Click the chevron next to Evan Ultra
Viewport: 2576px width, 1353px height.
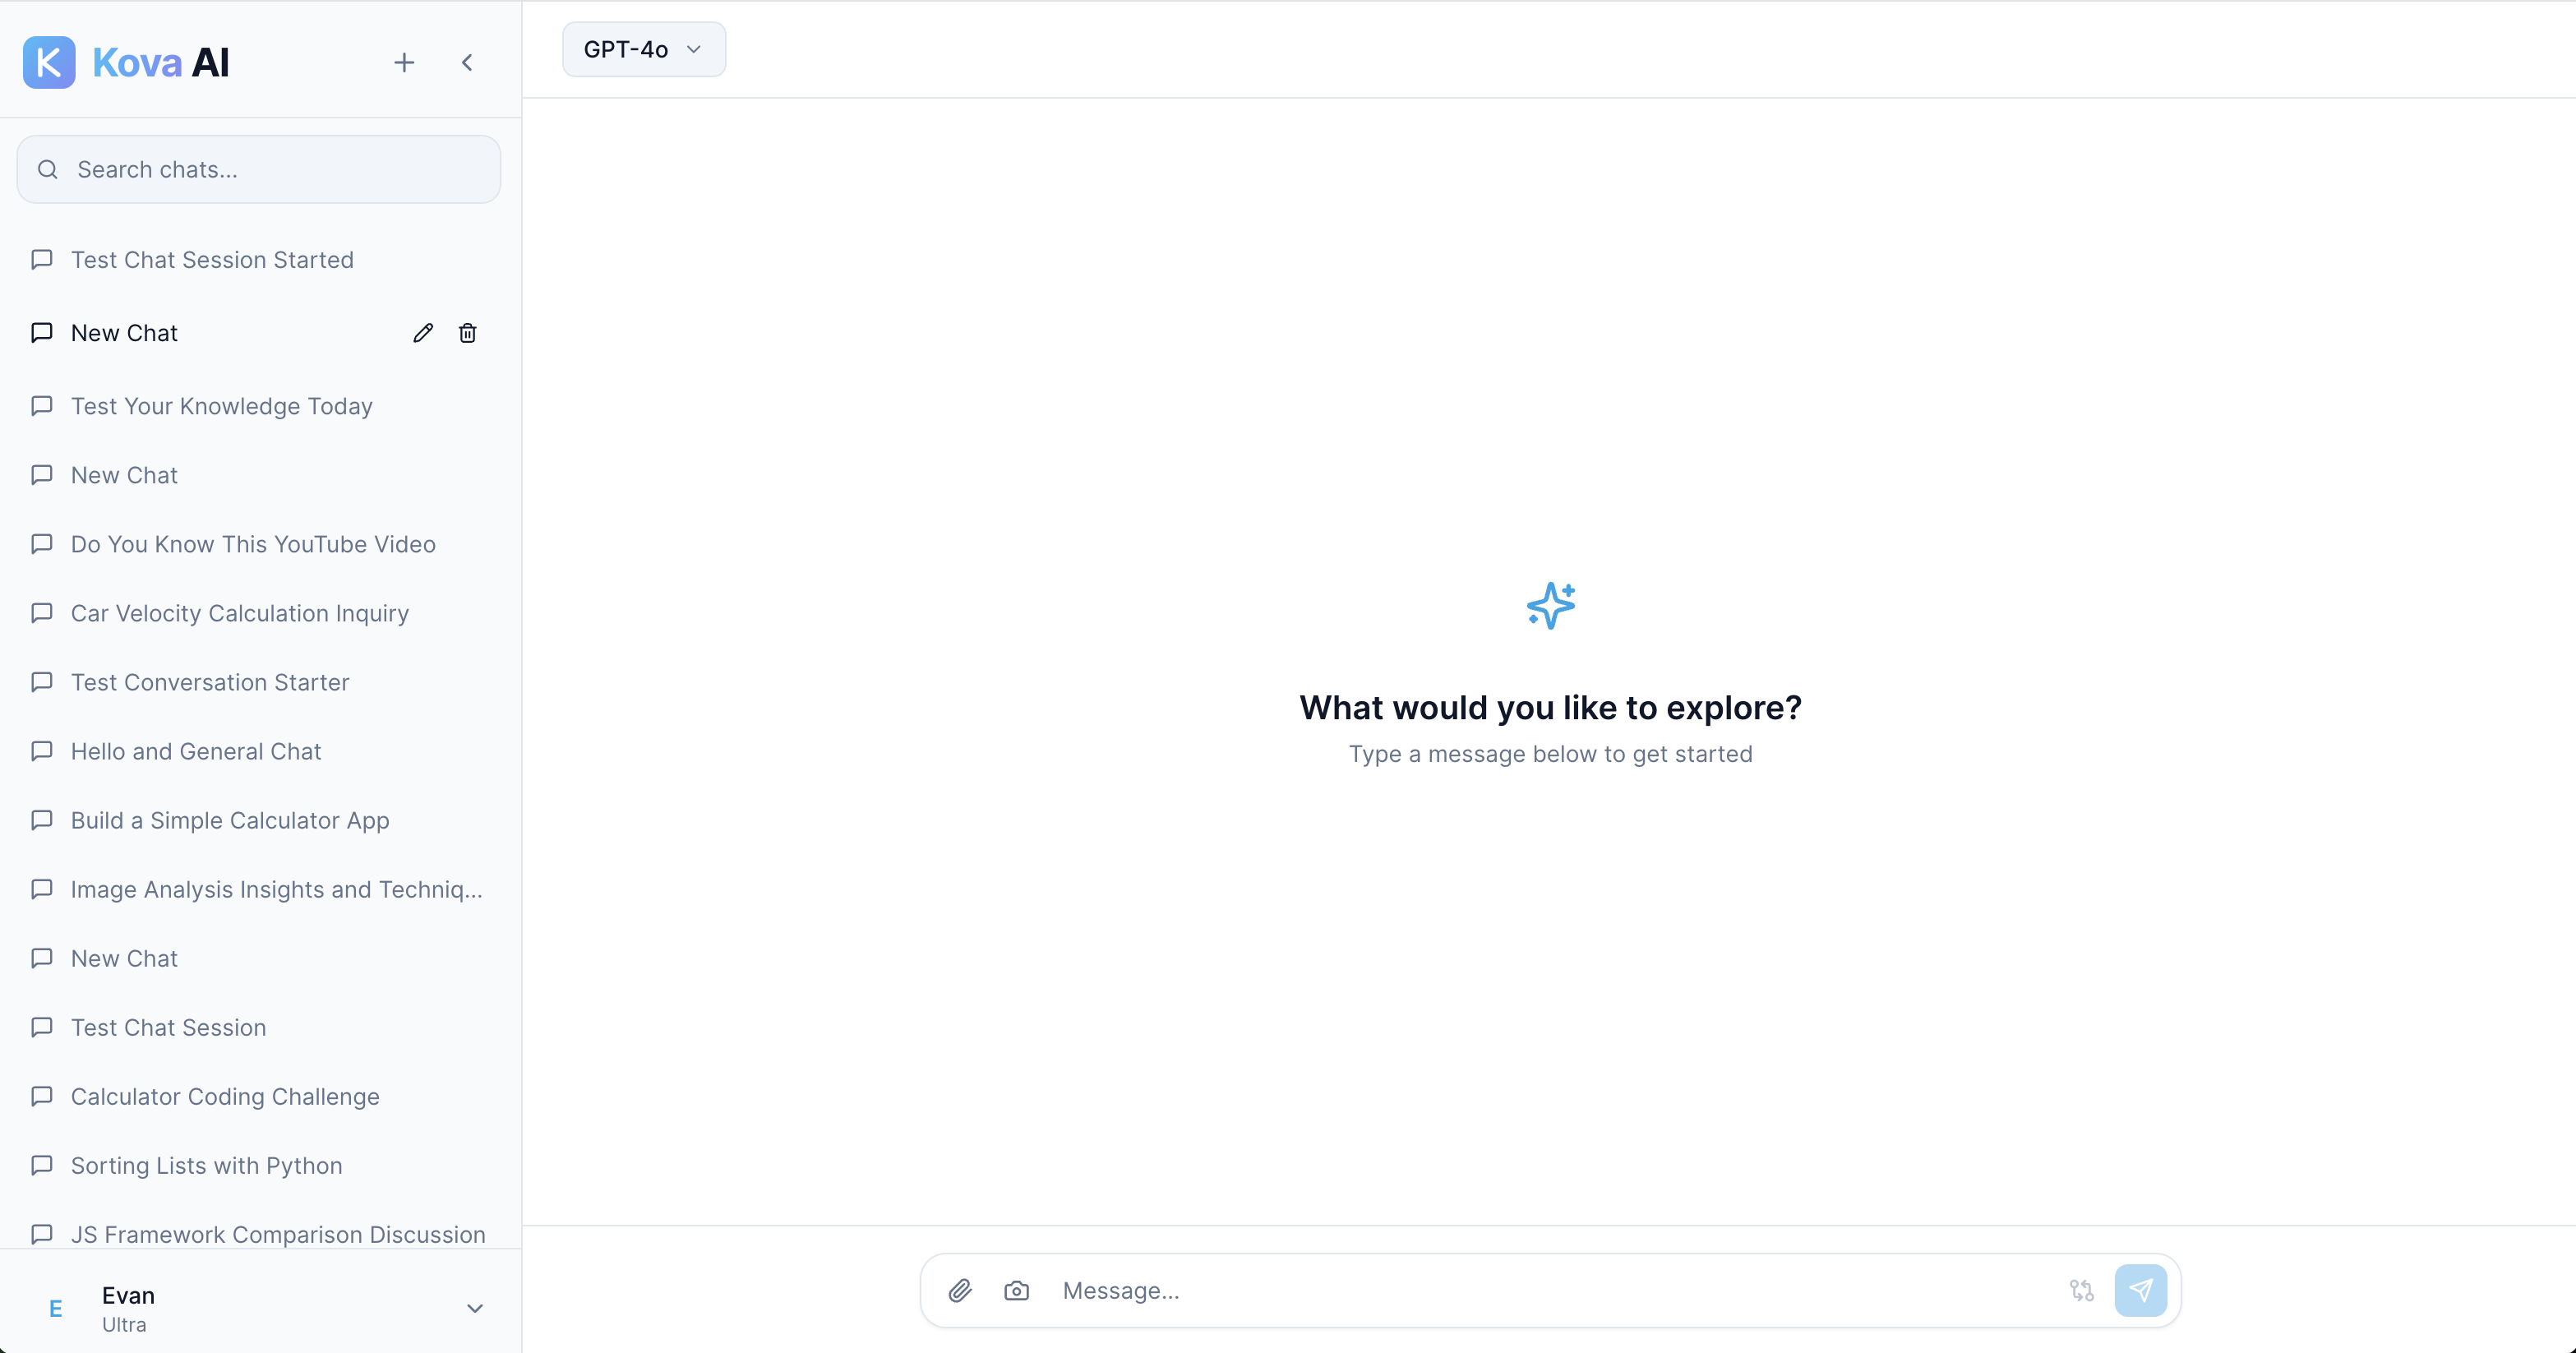pyautogui.click(x=475, y=1308)
